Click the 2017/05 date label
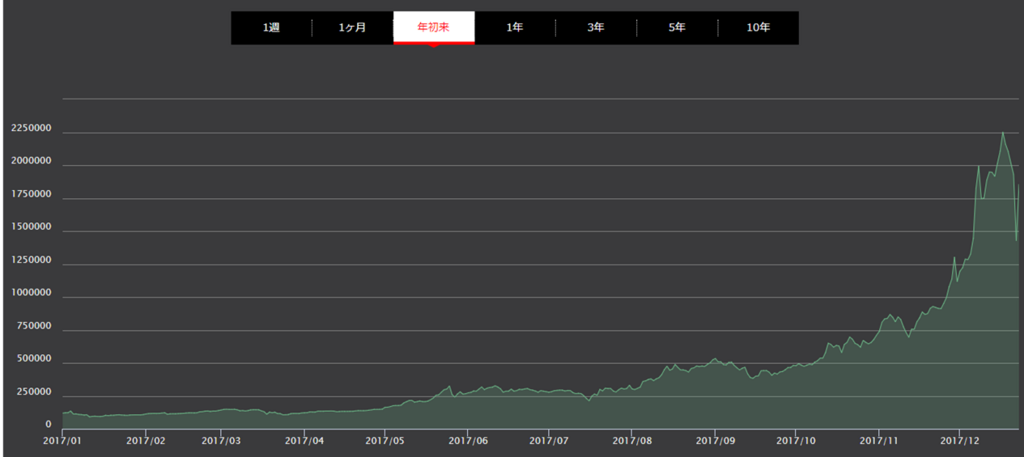Image resolution: width=1024 pixels, height=457 pixels. click(x=385, y=442)
